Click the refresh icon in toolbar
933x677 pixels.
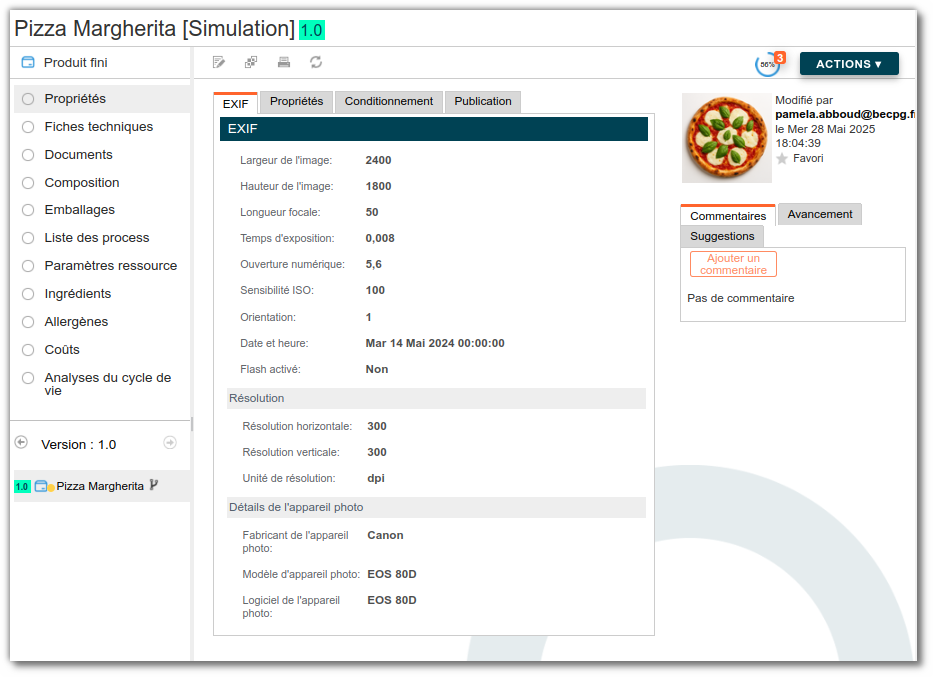[x=316, y=63]
